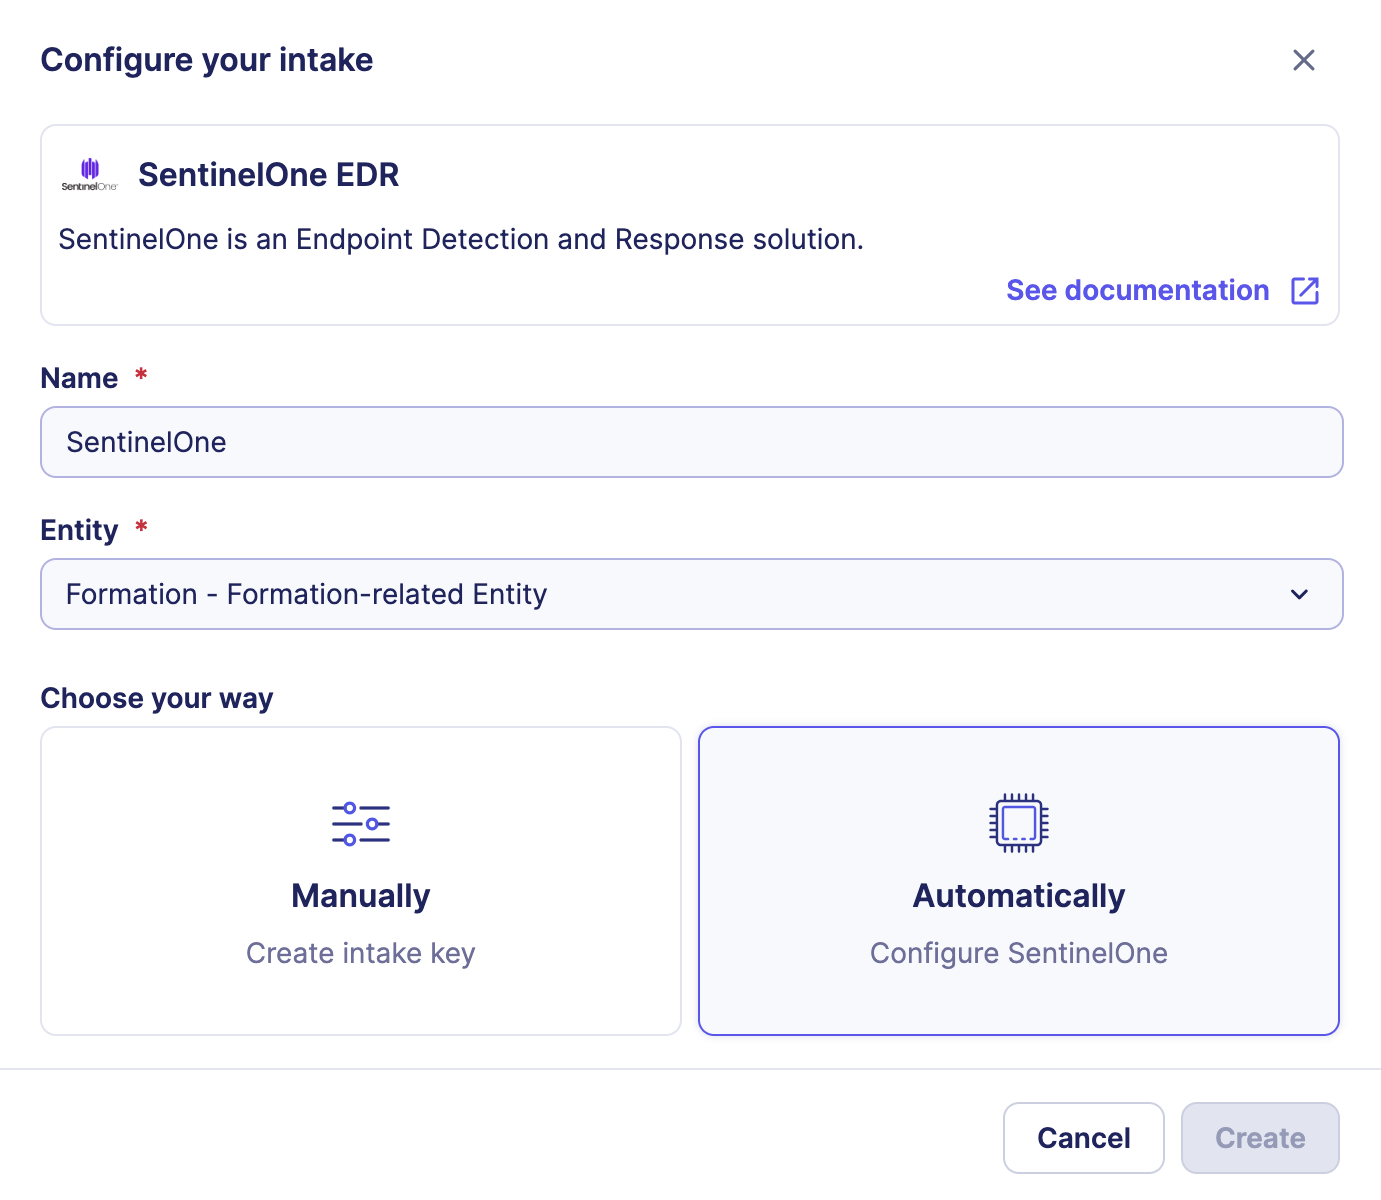Click the Name field label
The width and height of the screenshot is (1381, 1200).
79,378
